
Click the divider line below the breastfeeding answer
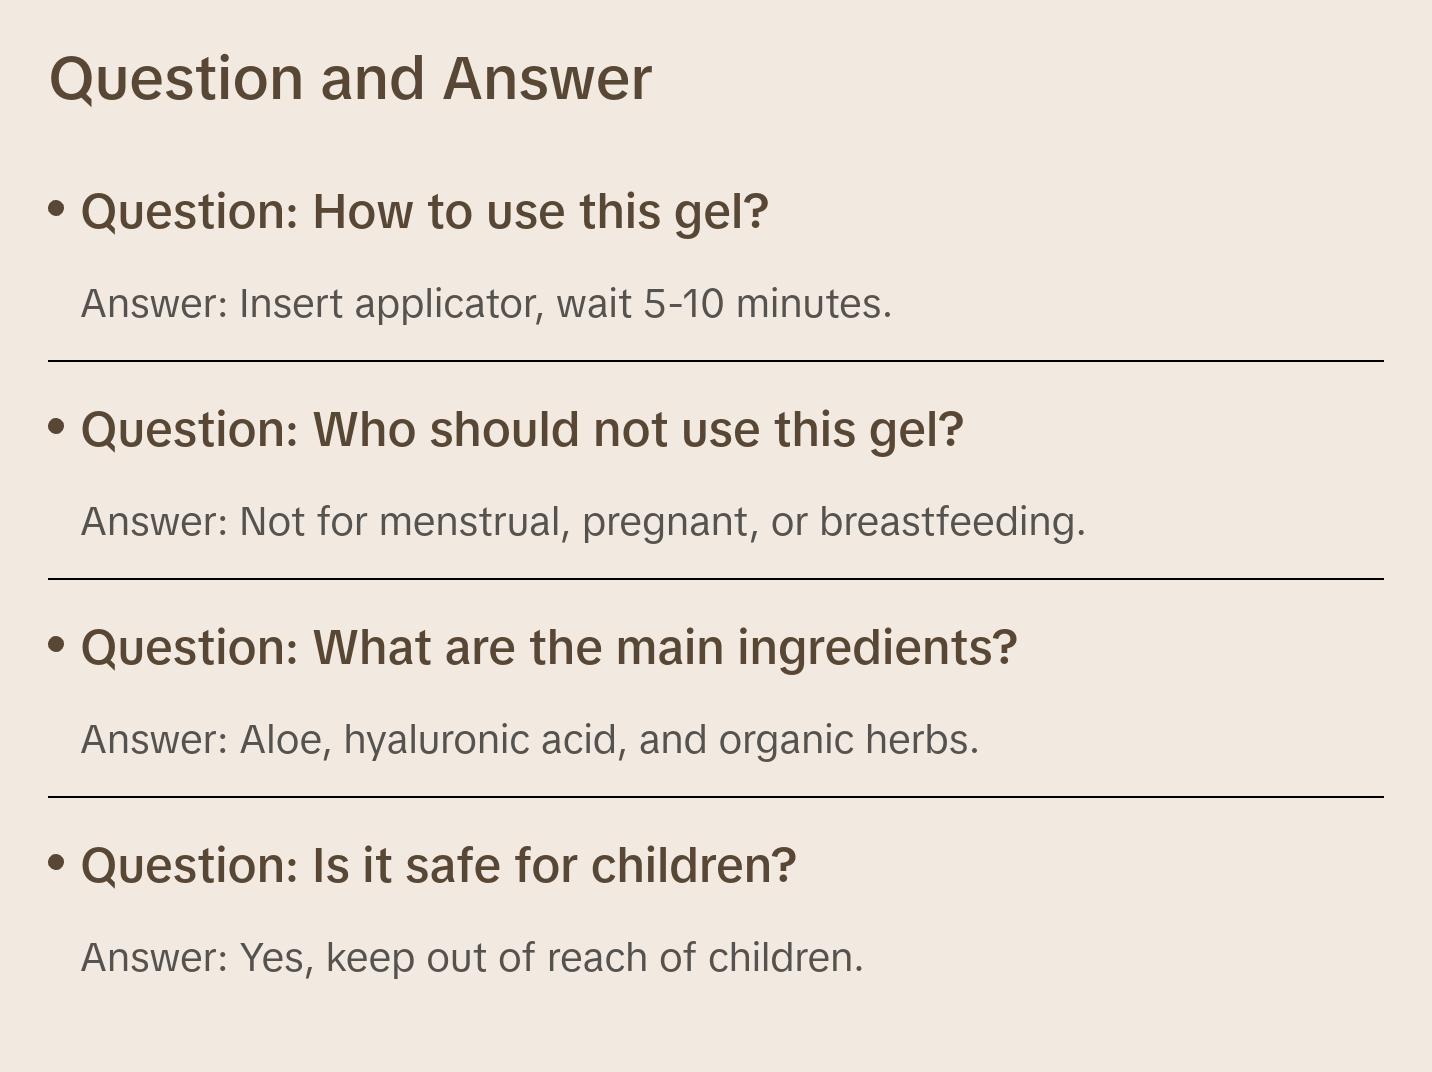tap(716, 579)
